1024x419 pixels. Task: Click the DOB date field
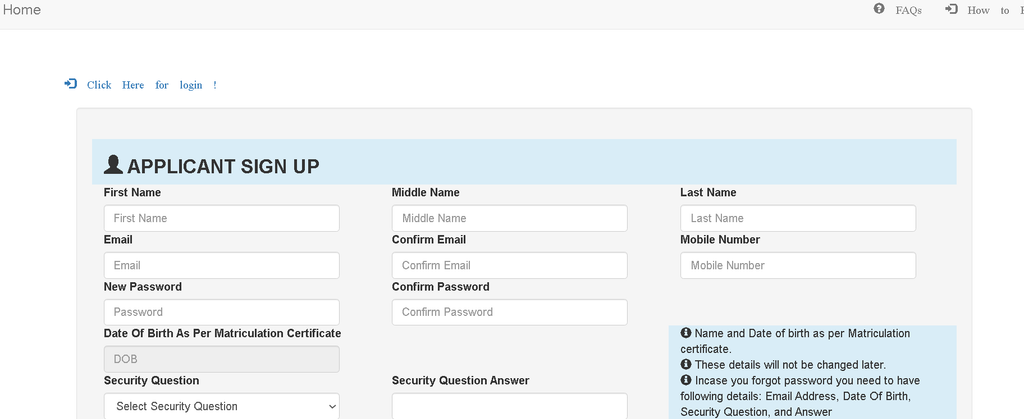pyautogui.click(x=221, y=359)
